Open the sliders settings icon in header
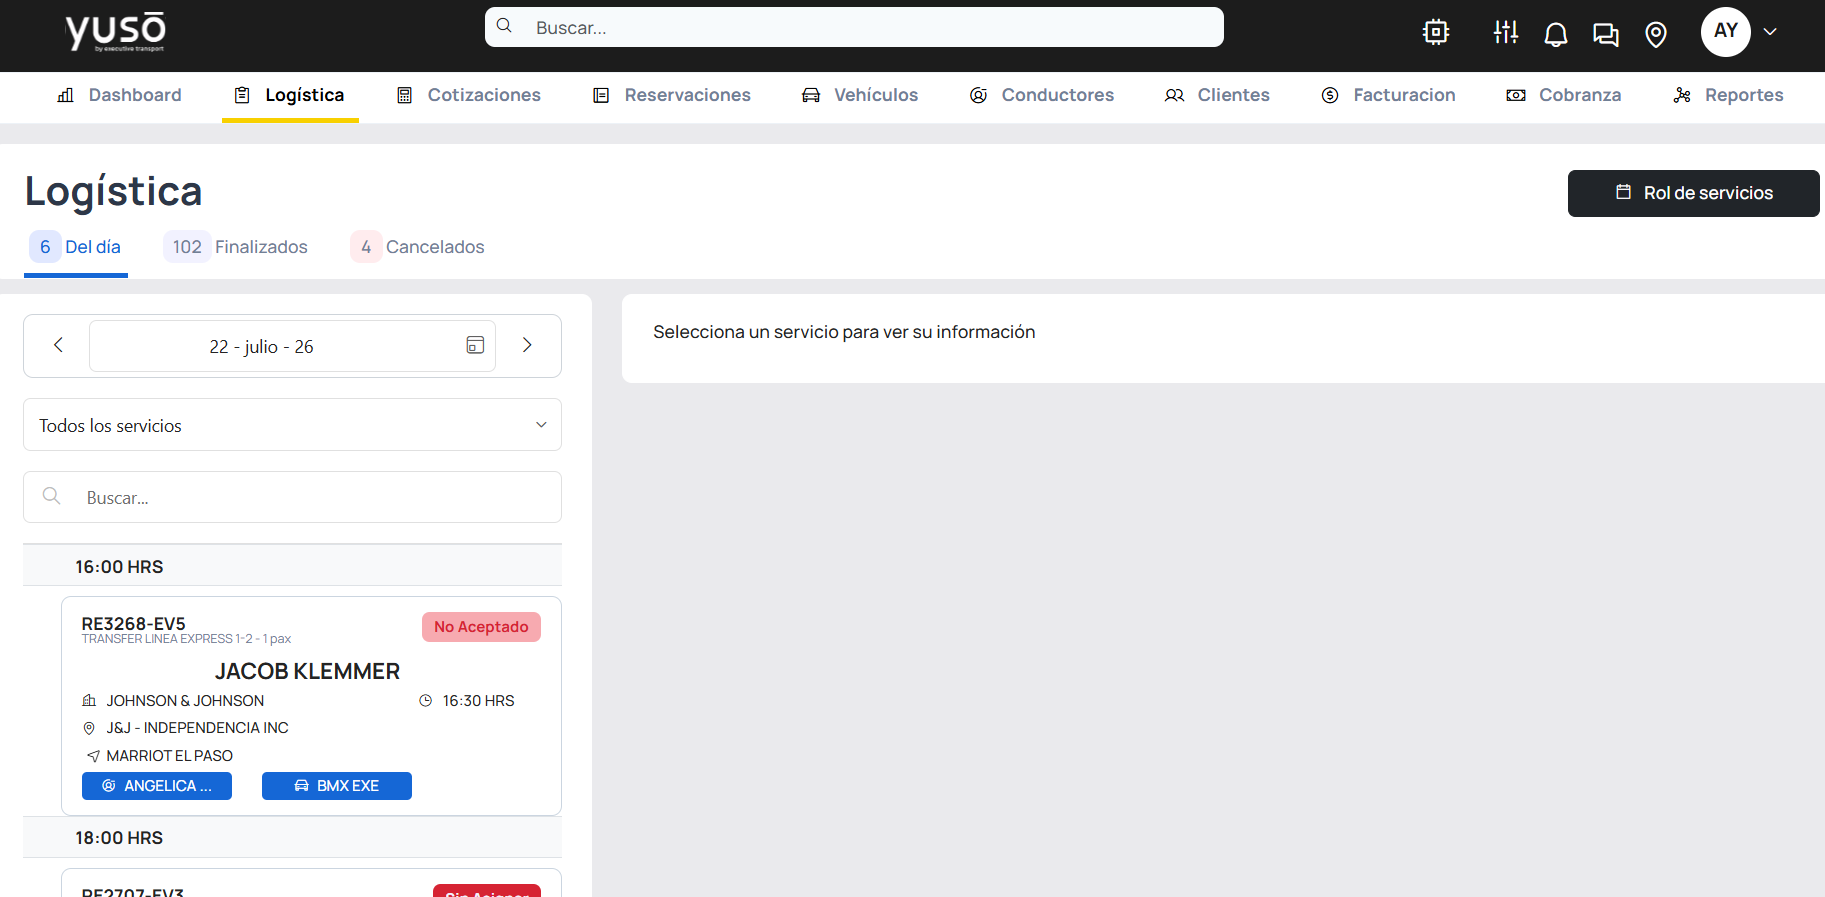The height and width of the screenshot is (897, 1825). (1506, 32)
